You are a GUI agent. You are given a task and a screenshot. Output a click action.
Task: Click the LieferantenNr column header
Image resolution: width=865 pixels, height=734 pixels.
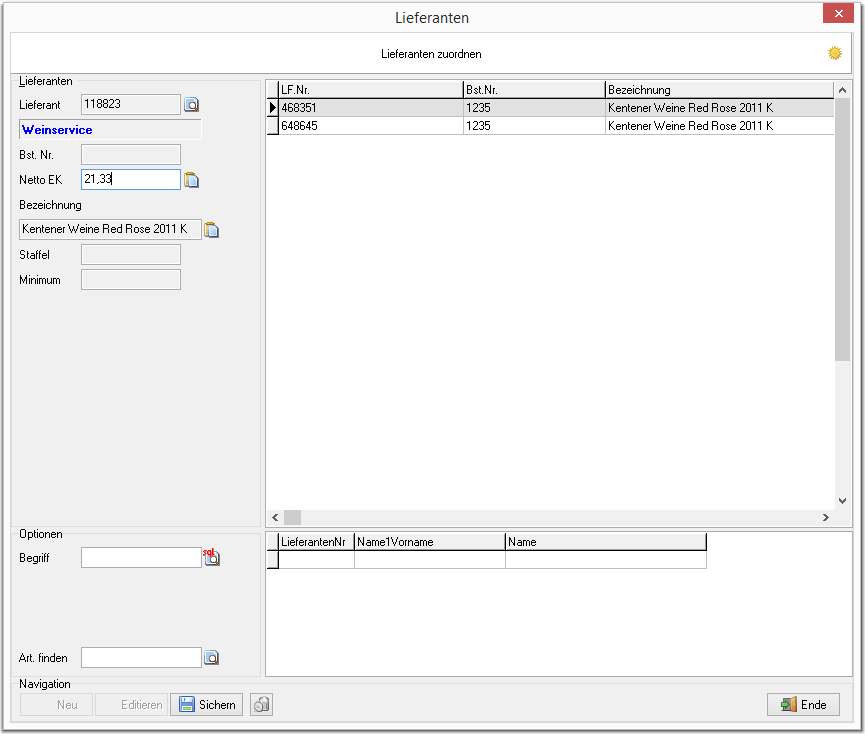coord(316,542)
